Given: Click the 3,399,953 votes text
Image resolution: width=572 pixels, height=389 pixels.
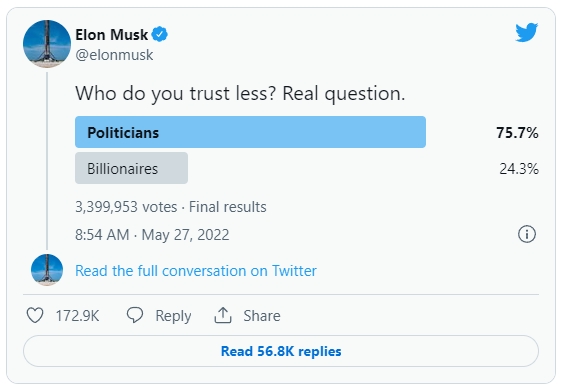Looking at the screenshot, I should click(126, 207).
